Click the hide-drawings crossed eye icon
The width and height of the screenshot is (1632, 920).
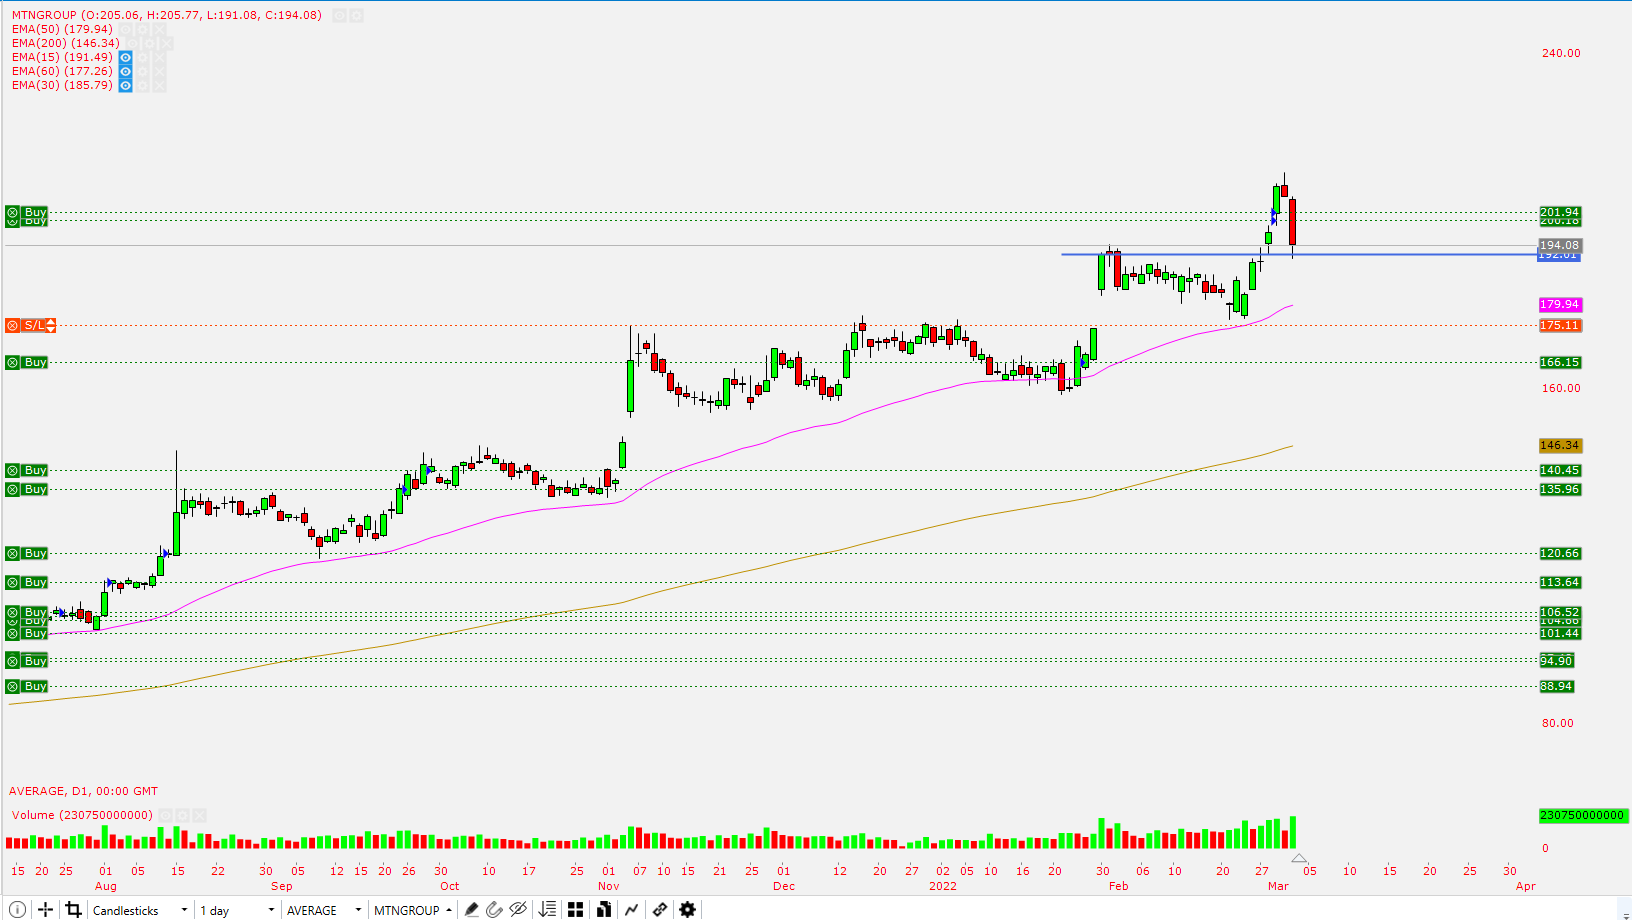coord(518,909)
